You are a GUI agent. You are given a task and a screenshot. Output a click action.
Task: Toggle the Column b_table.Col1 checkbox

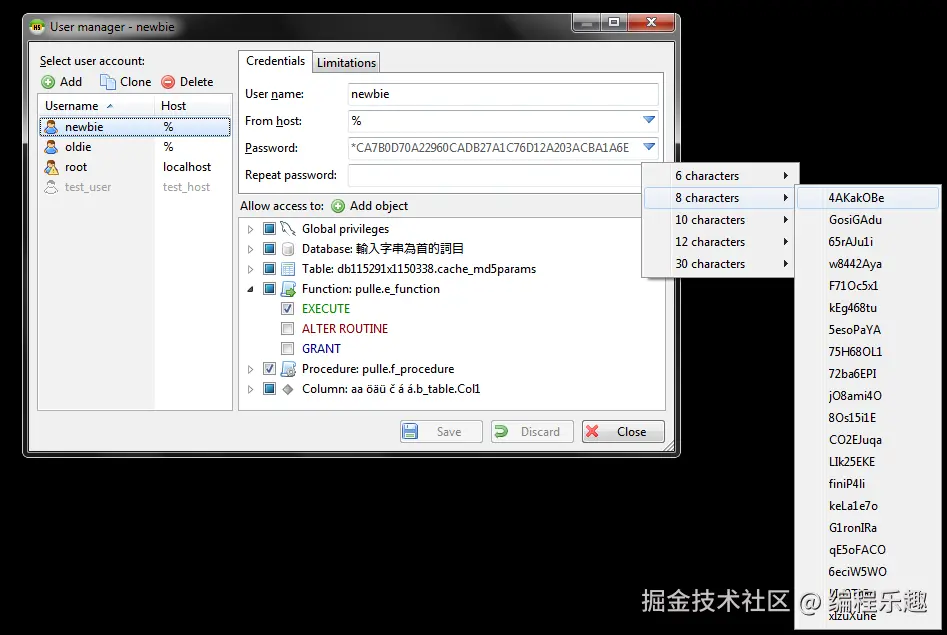(269, 389)
